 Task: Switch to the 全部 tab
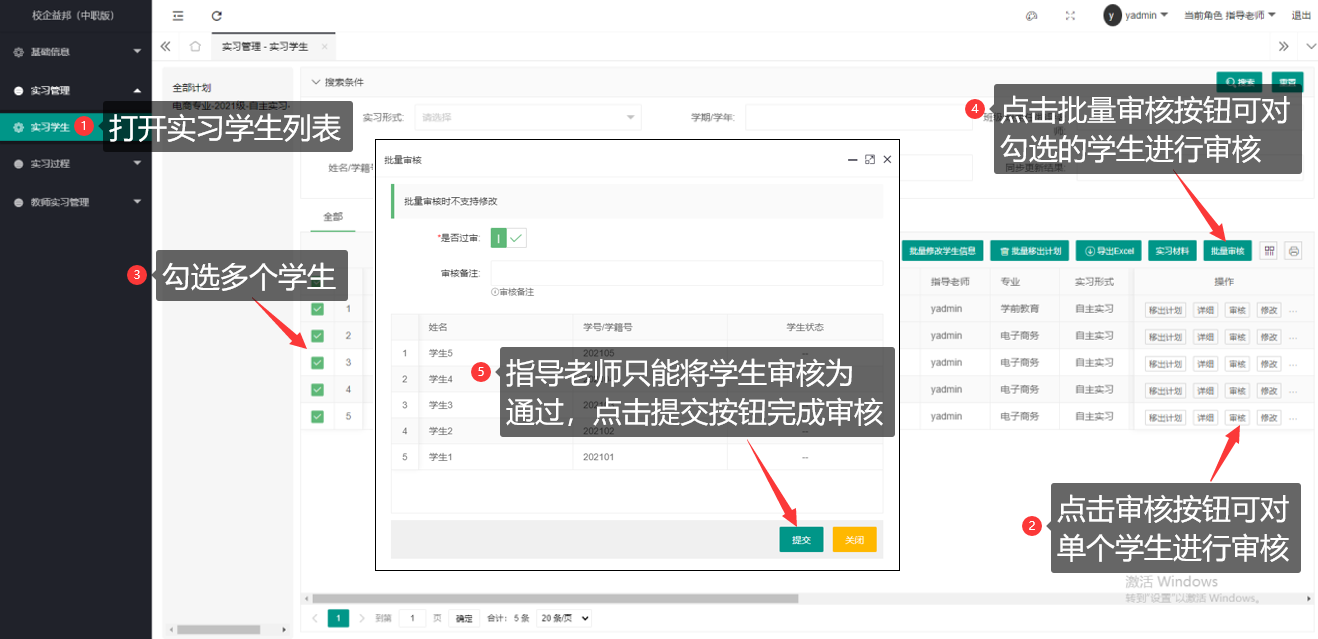(332, 217)
